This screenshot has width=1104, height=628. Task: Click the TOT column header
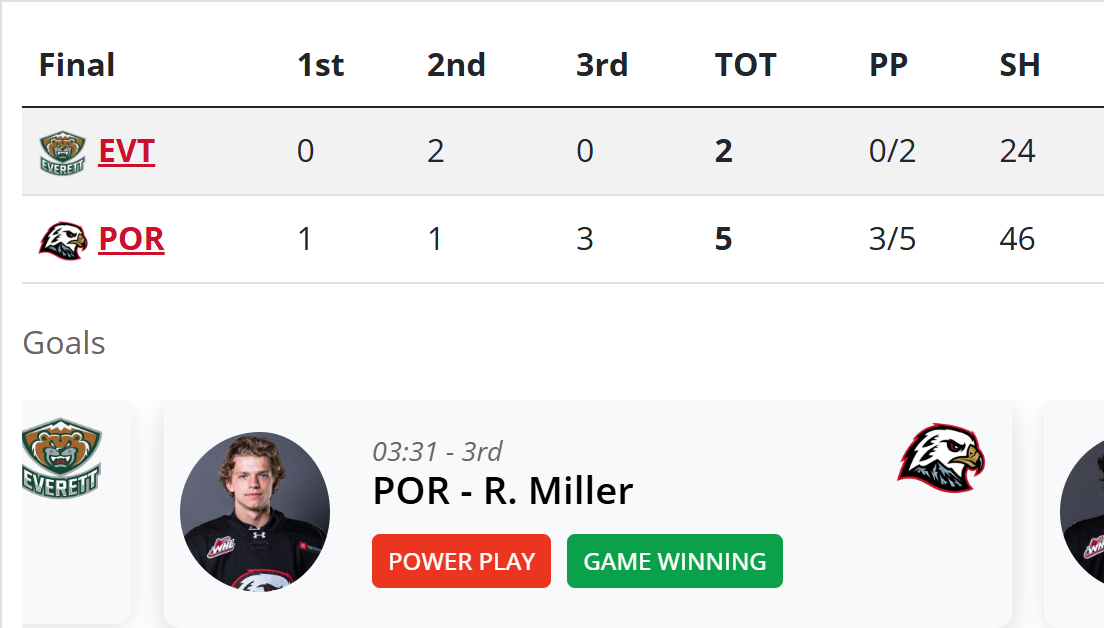(745, 66)
